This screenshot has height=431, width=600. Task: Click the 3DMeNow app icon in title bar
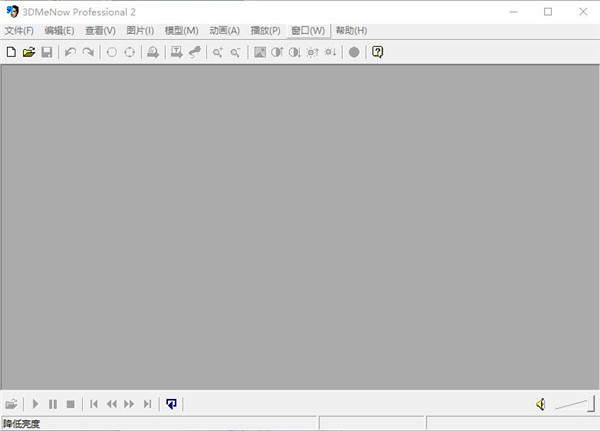pos(12,11)
